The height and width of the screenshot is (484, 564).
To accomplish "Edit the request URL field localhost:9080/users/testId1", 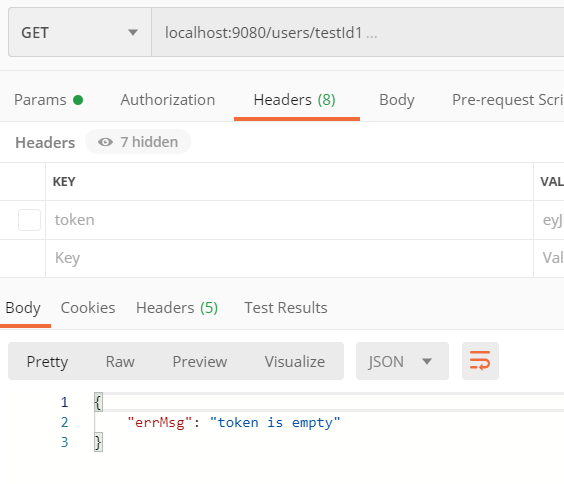I will click(x=358, y=32).
